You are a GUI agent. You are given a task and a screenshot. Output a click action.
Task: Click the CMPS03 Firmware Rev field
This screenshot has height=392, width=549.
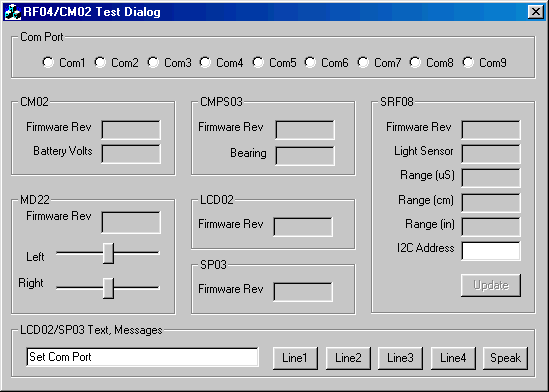305,130
